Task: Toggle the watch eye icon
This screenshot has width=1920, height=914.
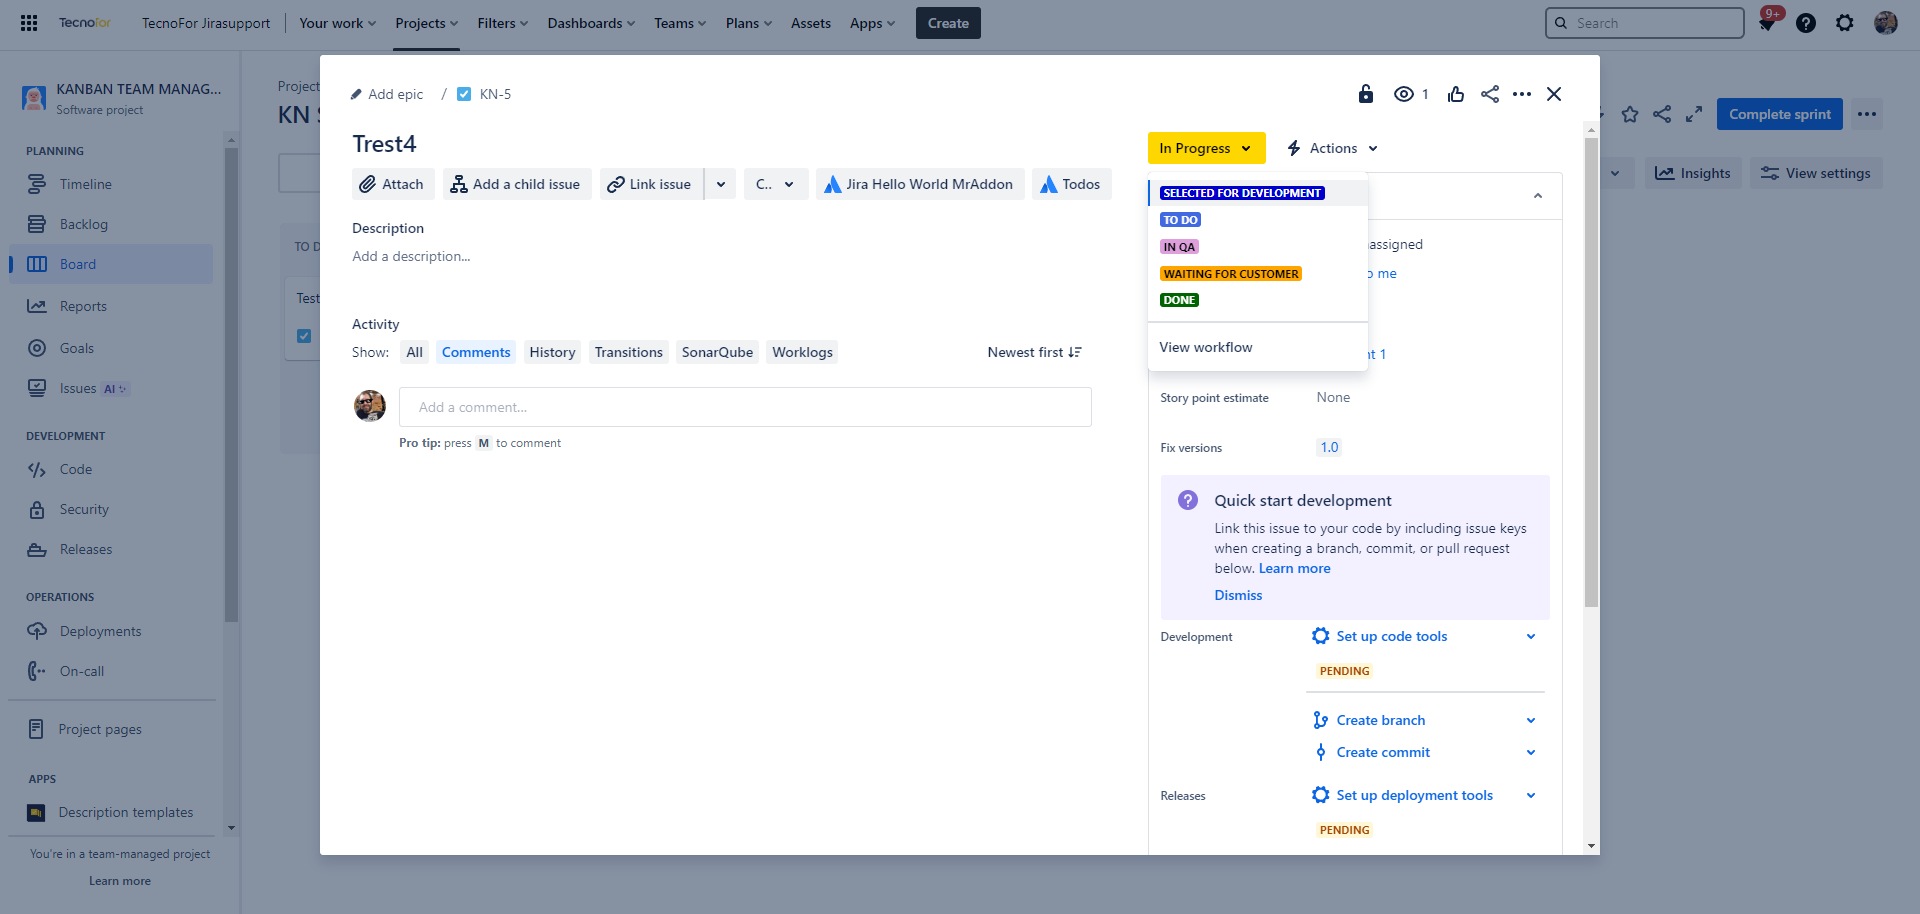Action: [x=1404, y=94]
